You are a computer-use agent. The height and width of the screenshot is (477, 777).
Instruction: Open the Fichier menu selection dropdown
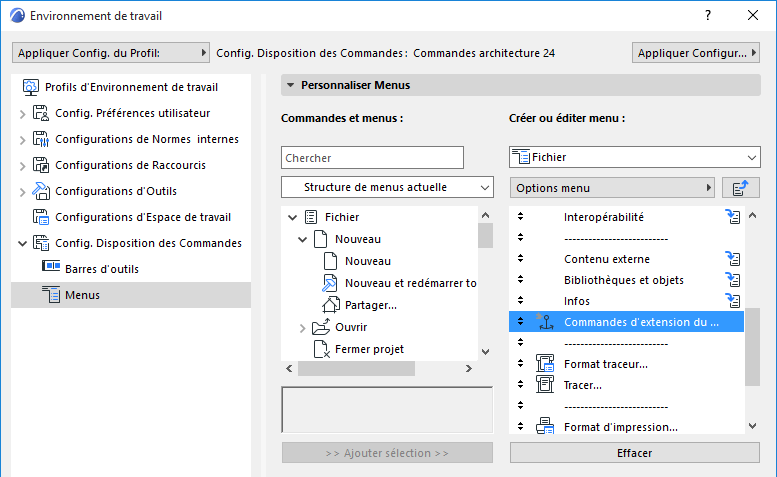[x=635, y=157]
